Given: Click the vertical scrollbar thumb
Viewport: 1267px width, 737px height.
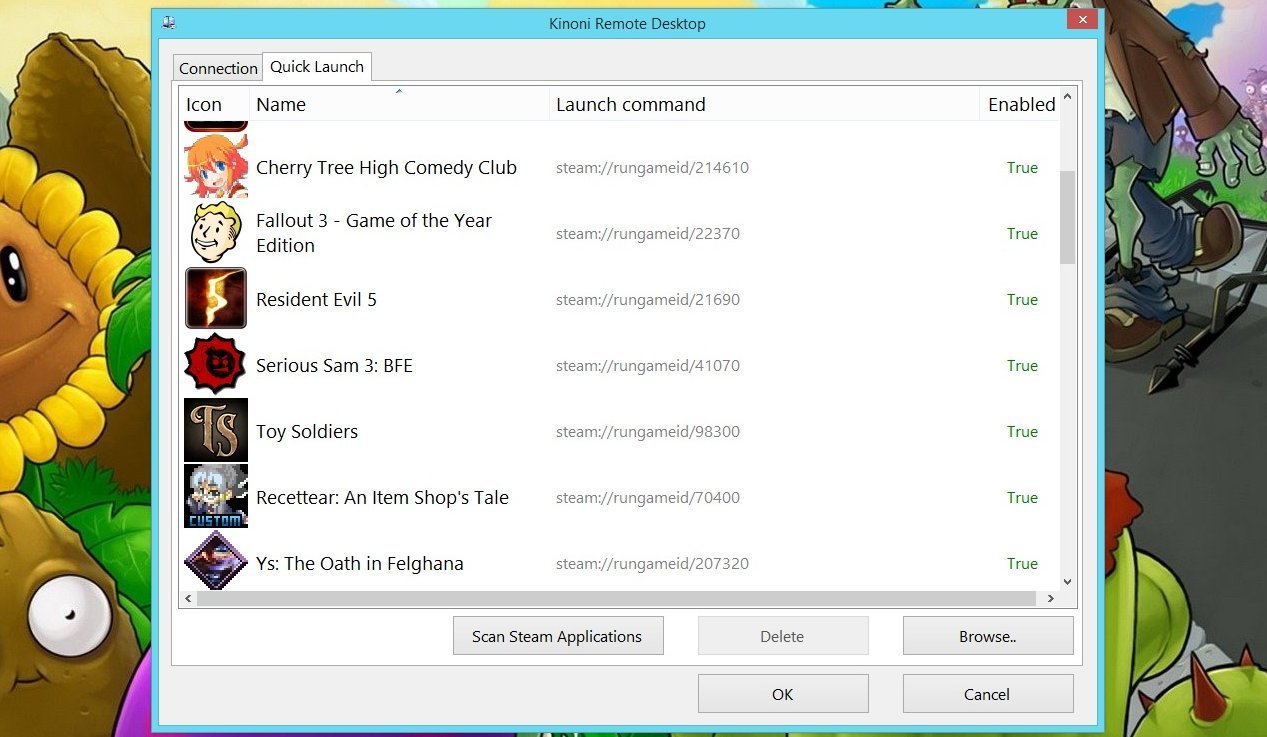Looking at the screenshot, I should pyautogui.click(x=1067, y=217).
